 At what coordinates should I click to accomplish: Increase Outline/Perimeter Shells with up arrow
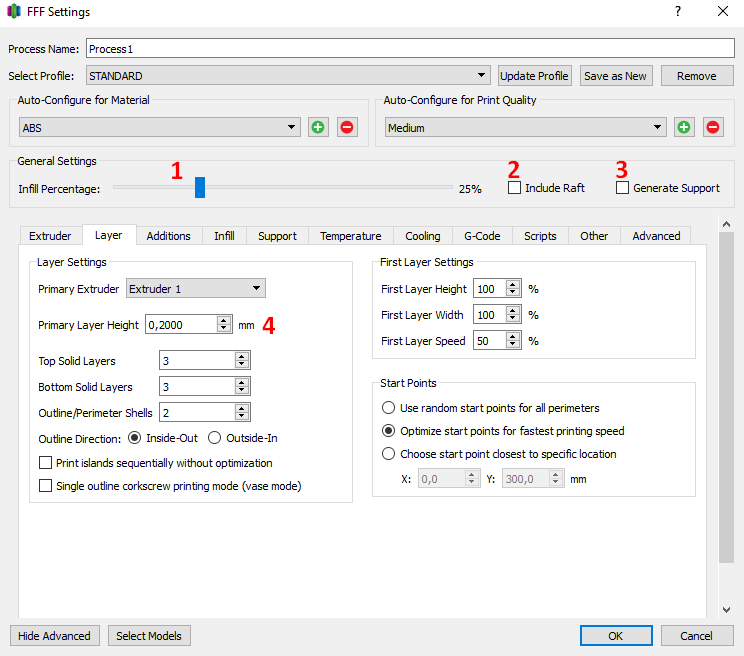[x=242, y=409]
